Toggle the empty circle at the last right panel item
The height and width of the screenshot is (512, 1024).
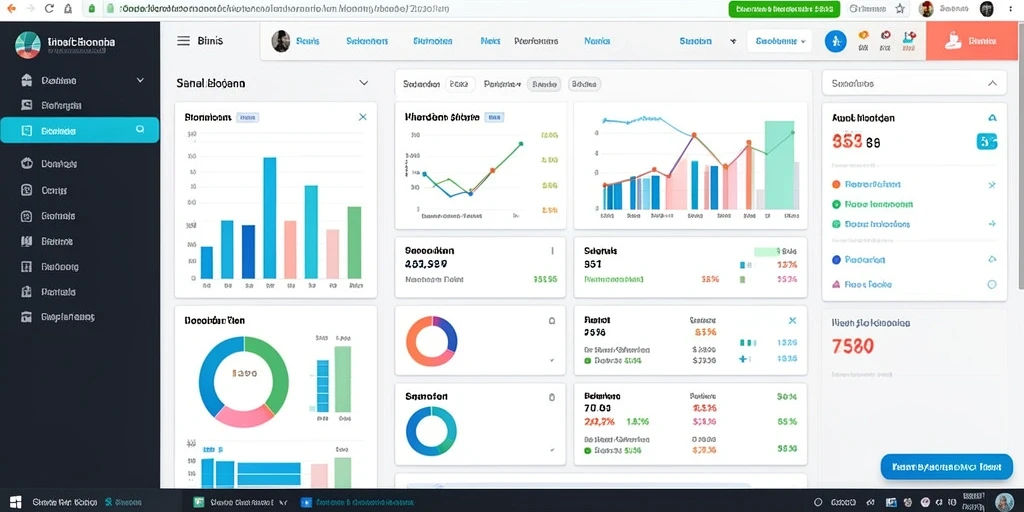click(992, 284)
